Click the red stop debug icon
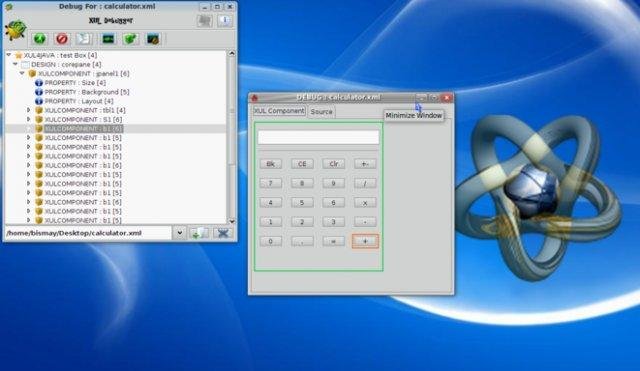 tap(62, 39)
